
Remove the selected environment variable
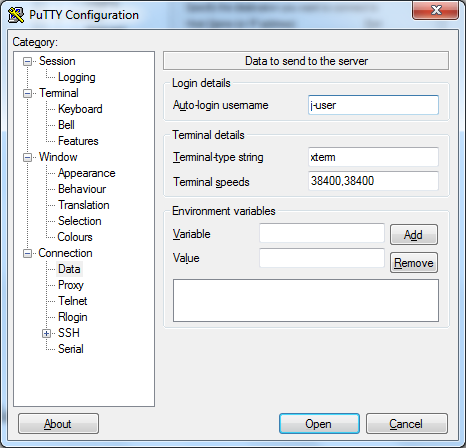[414, 263]
